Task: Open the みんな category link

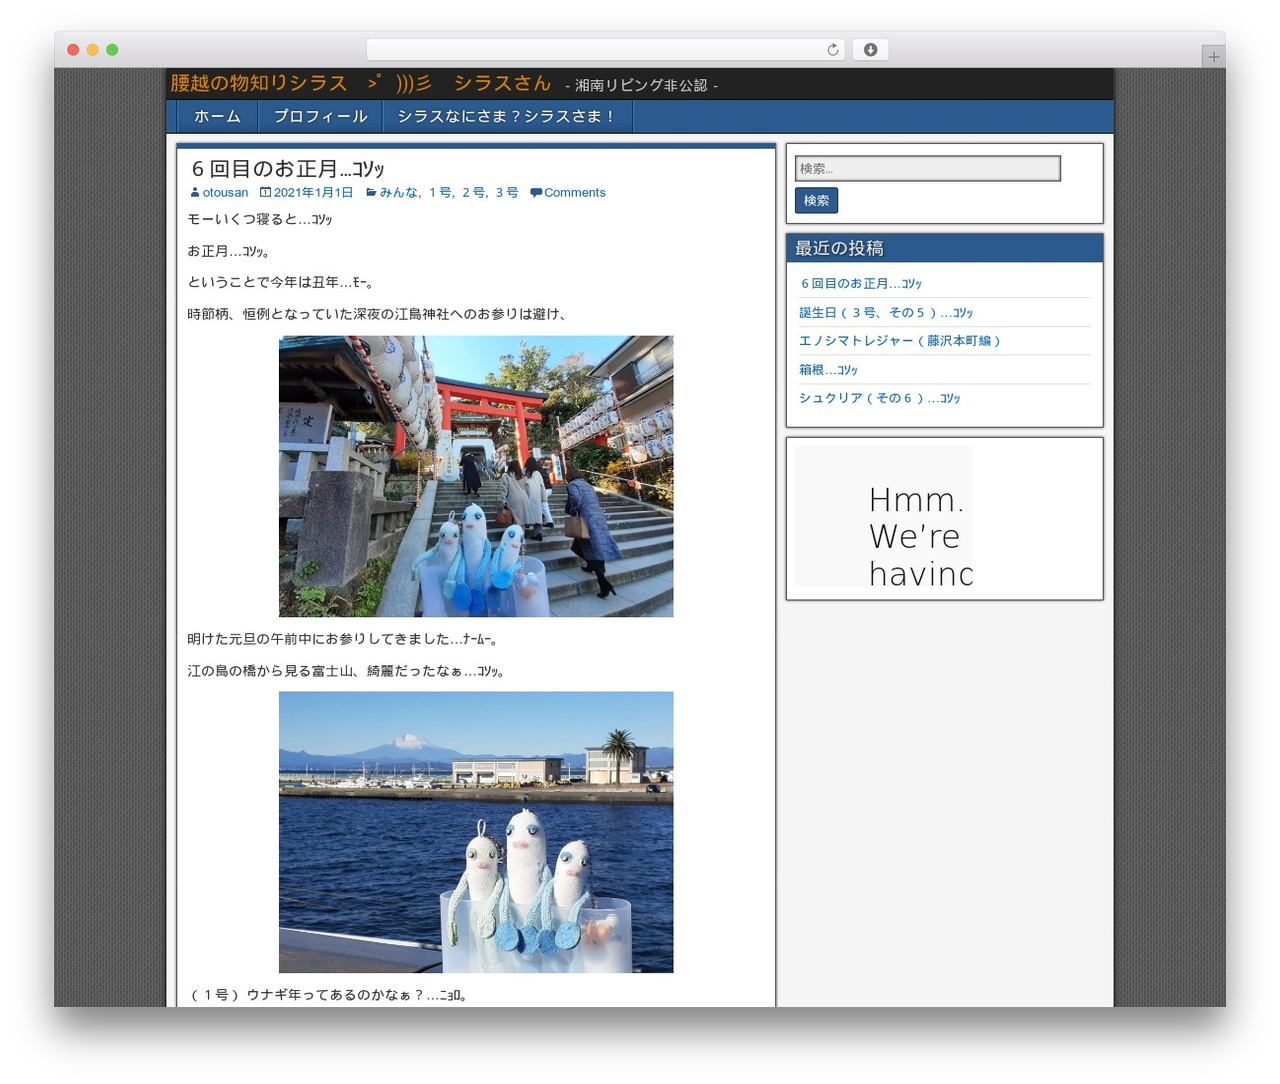Action: click(399, 193)
